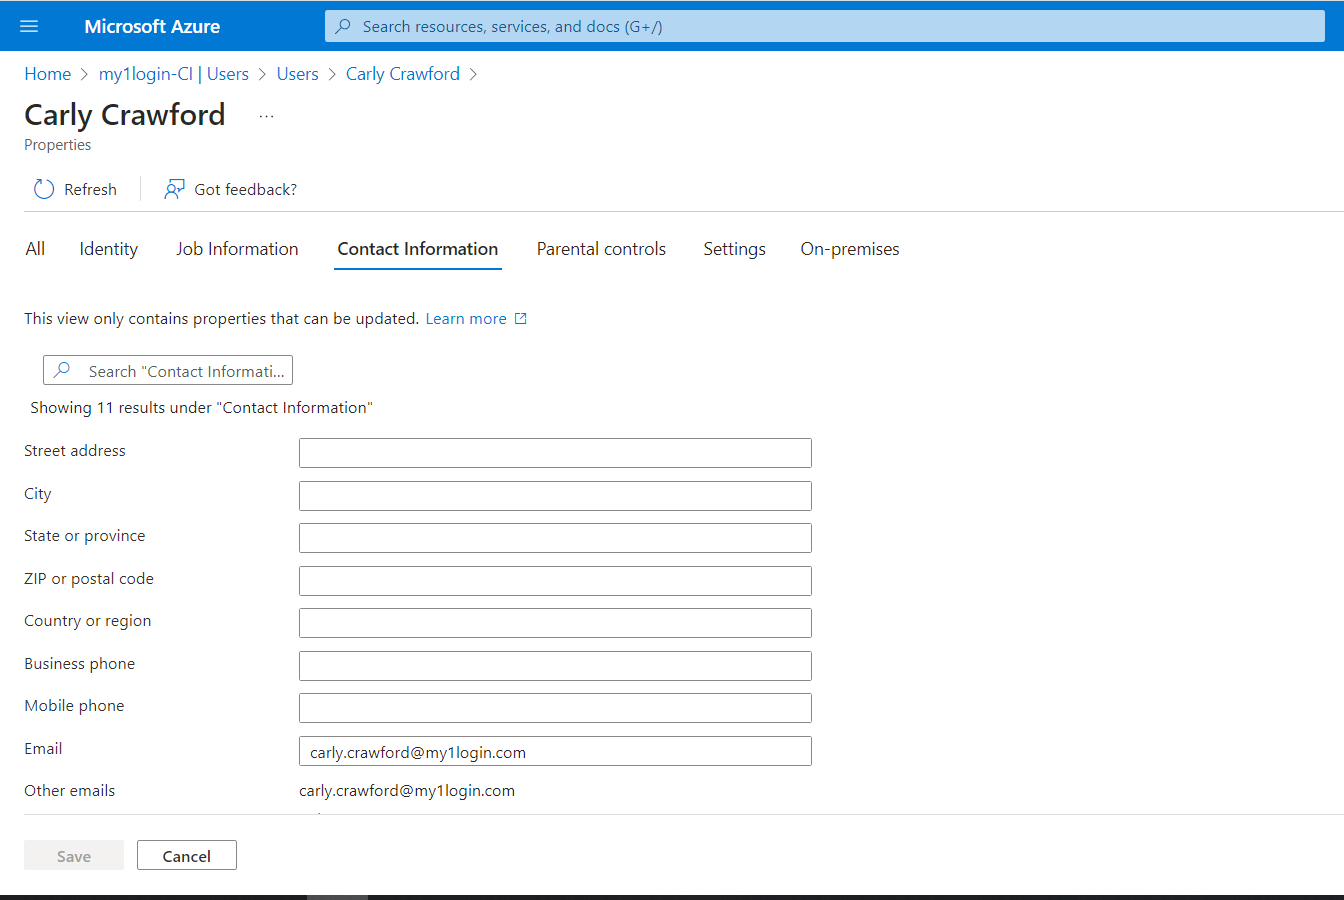
Task: Open the ellipsis more options menu
Action: pos(266,116)
